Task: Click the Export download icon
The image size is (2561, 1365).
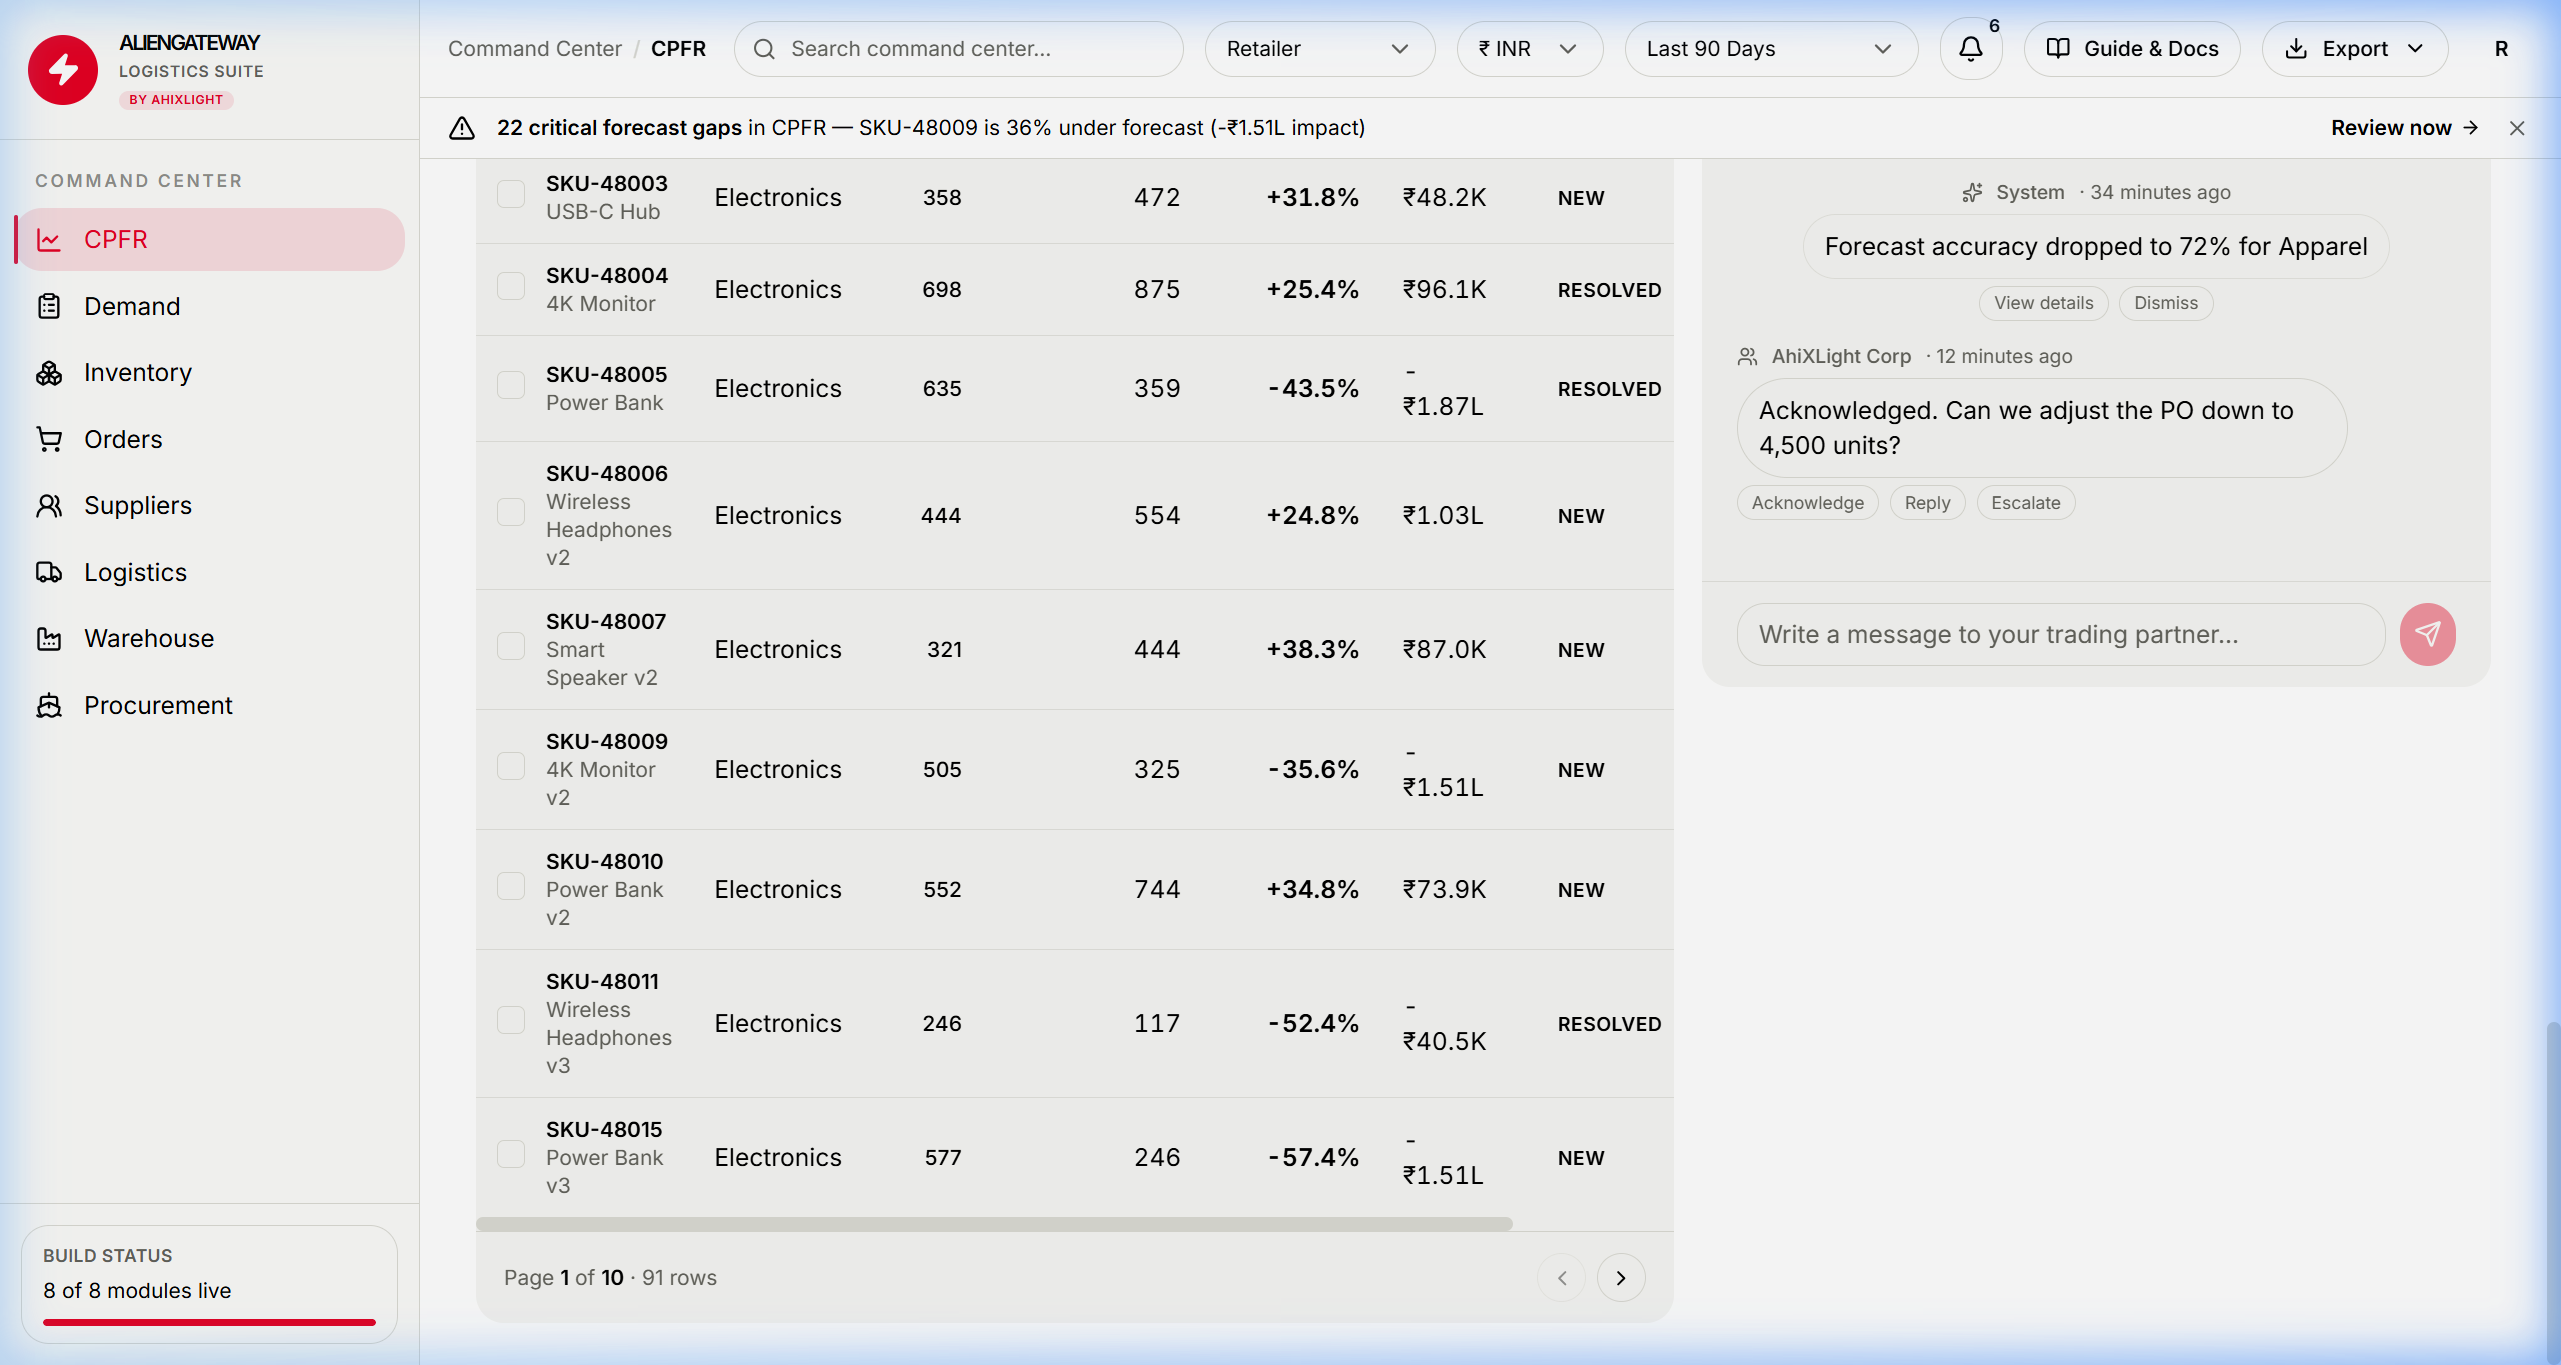Action: click(x=2296, y=49)
